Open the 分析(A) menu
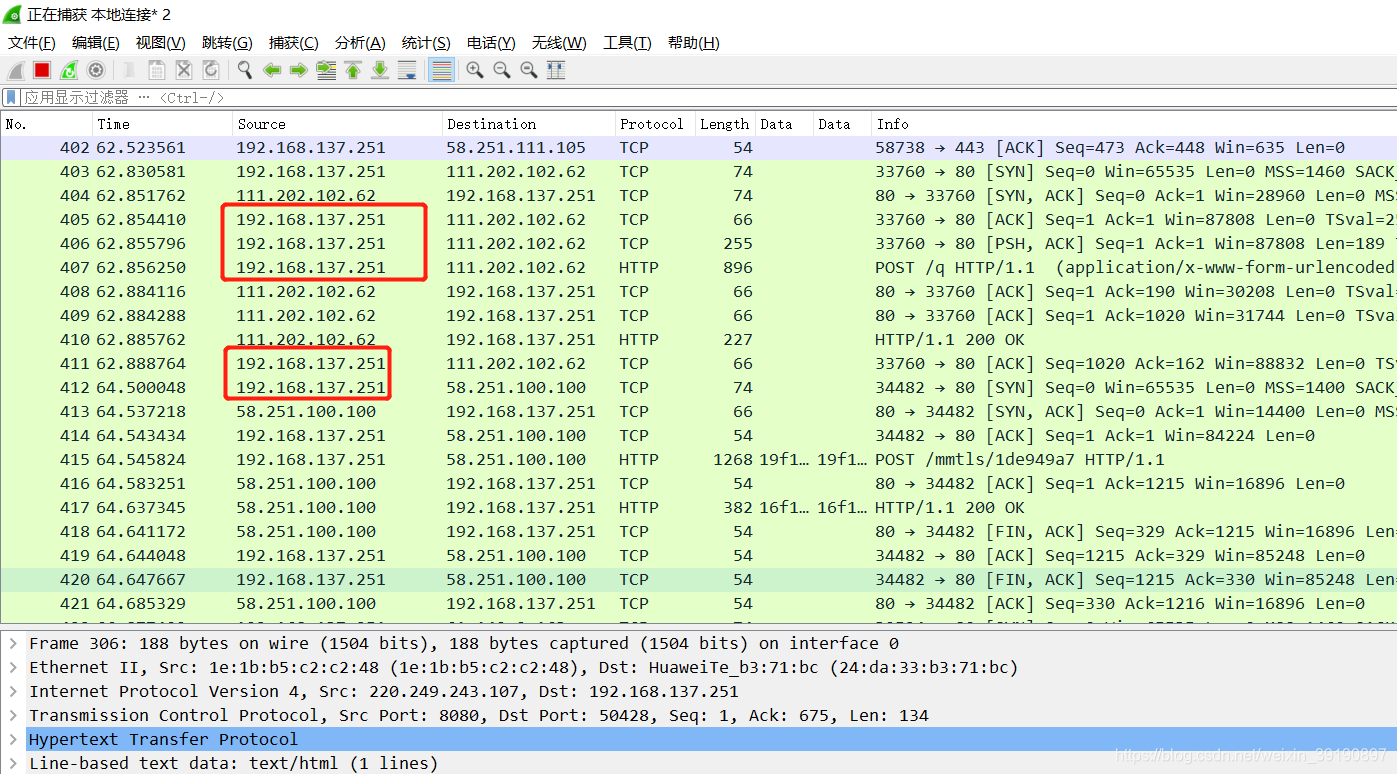 (x=360, y=43)
